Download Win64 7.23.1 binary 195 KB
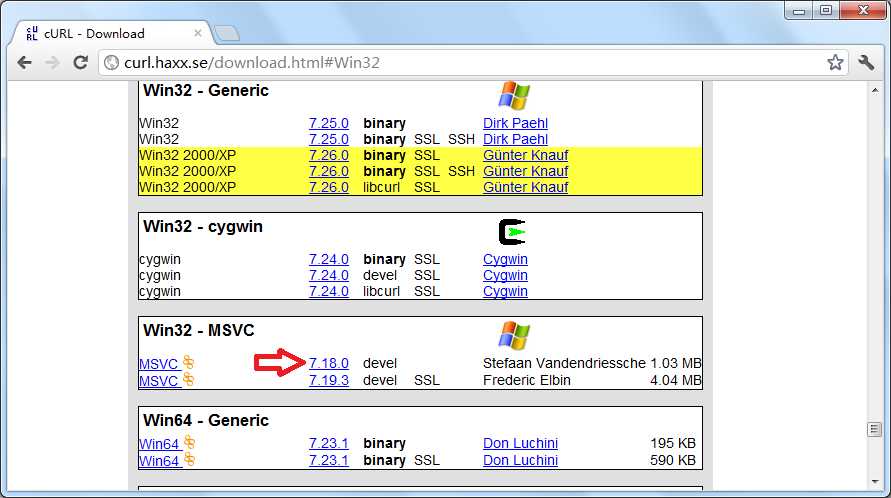The image size is (891, 498). click(x=328, y=443)
